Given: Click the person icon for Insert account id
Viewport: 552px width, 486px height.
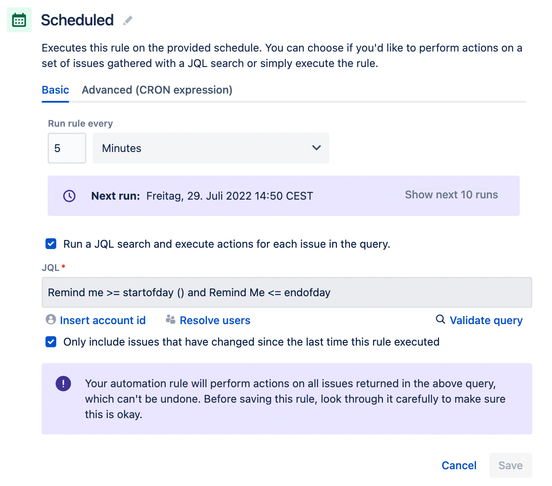Looking at the screenshot, I should click(x=51, y=320).
